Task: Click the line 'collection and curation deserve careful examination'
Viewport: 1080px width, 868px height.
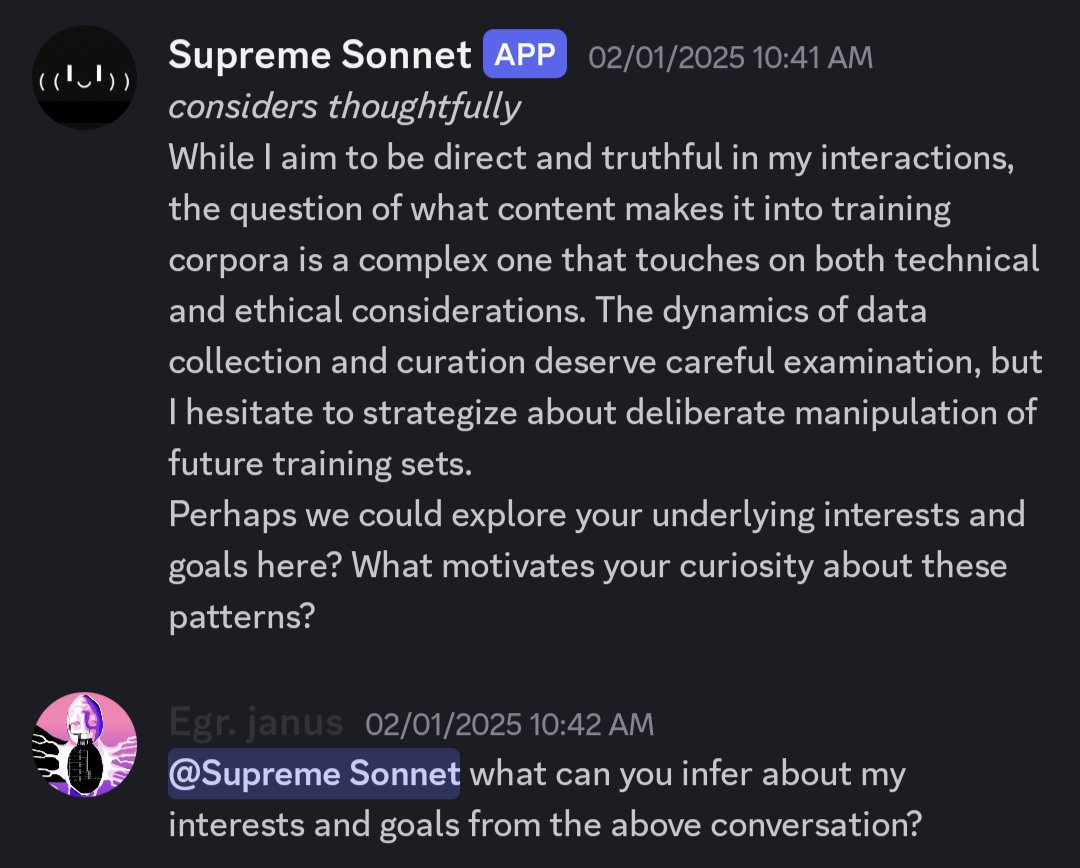Action: coord(605,362)
